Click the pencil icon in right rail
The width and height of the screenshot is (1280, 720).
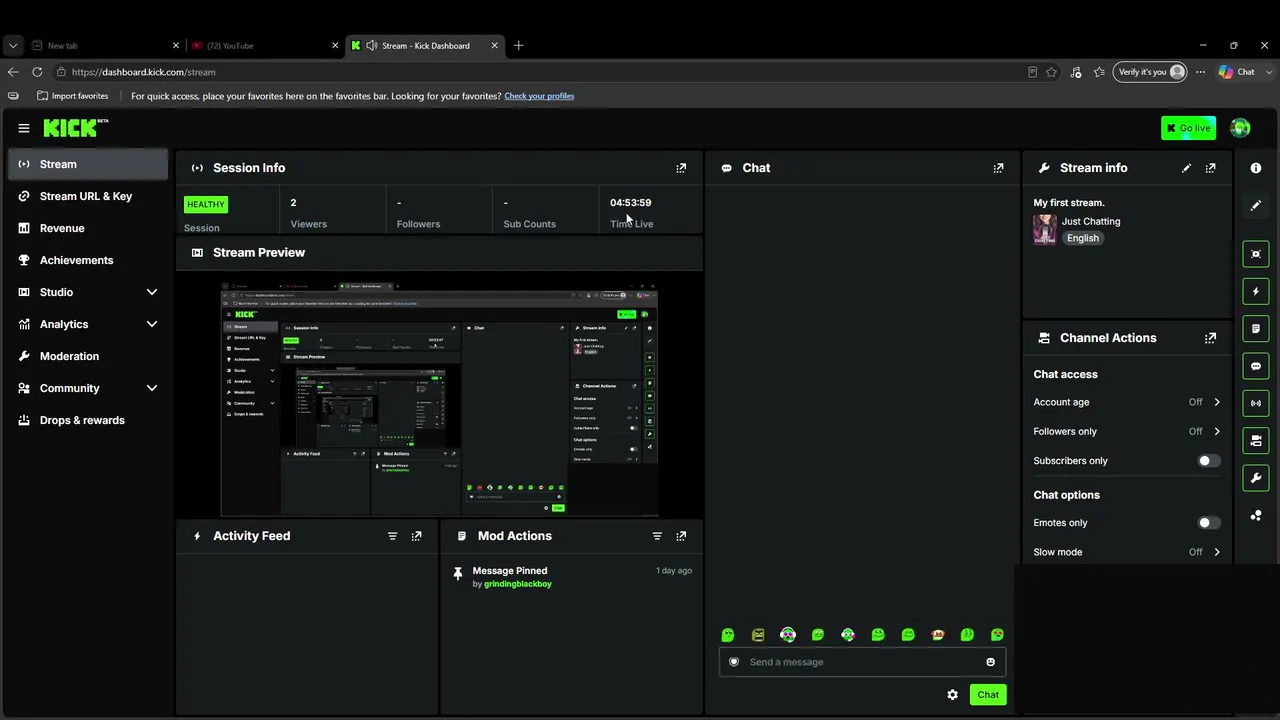1256,206
